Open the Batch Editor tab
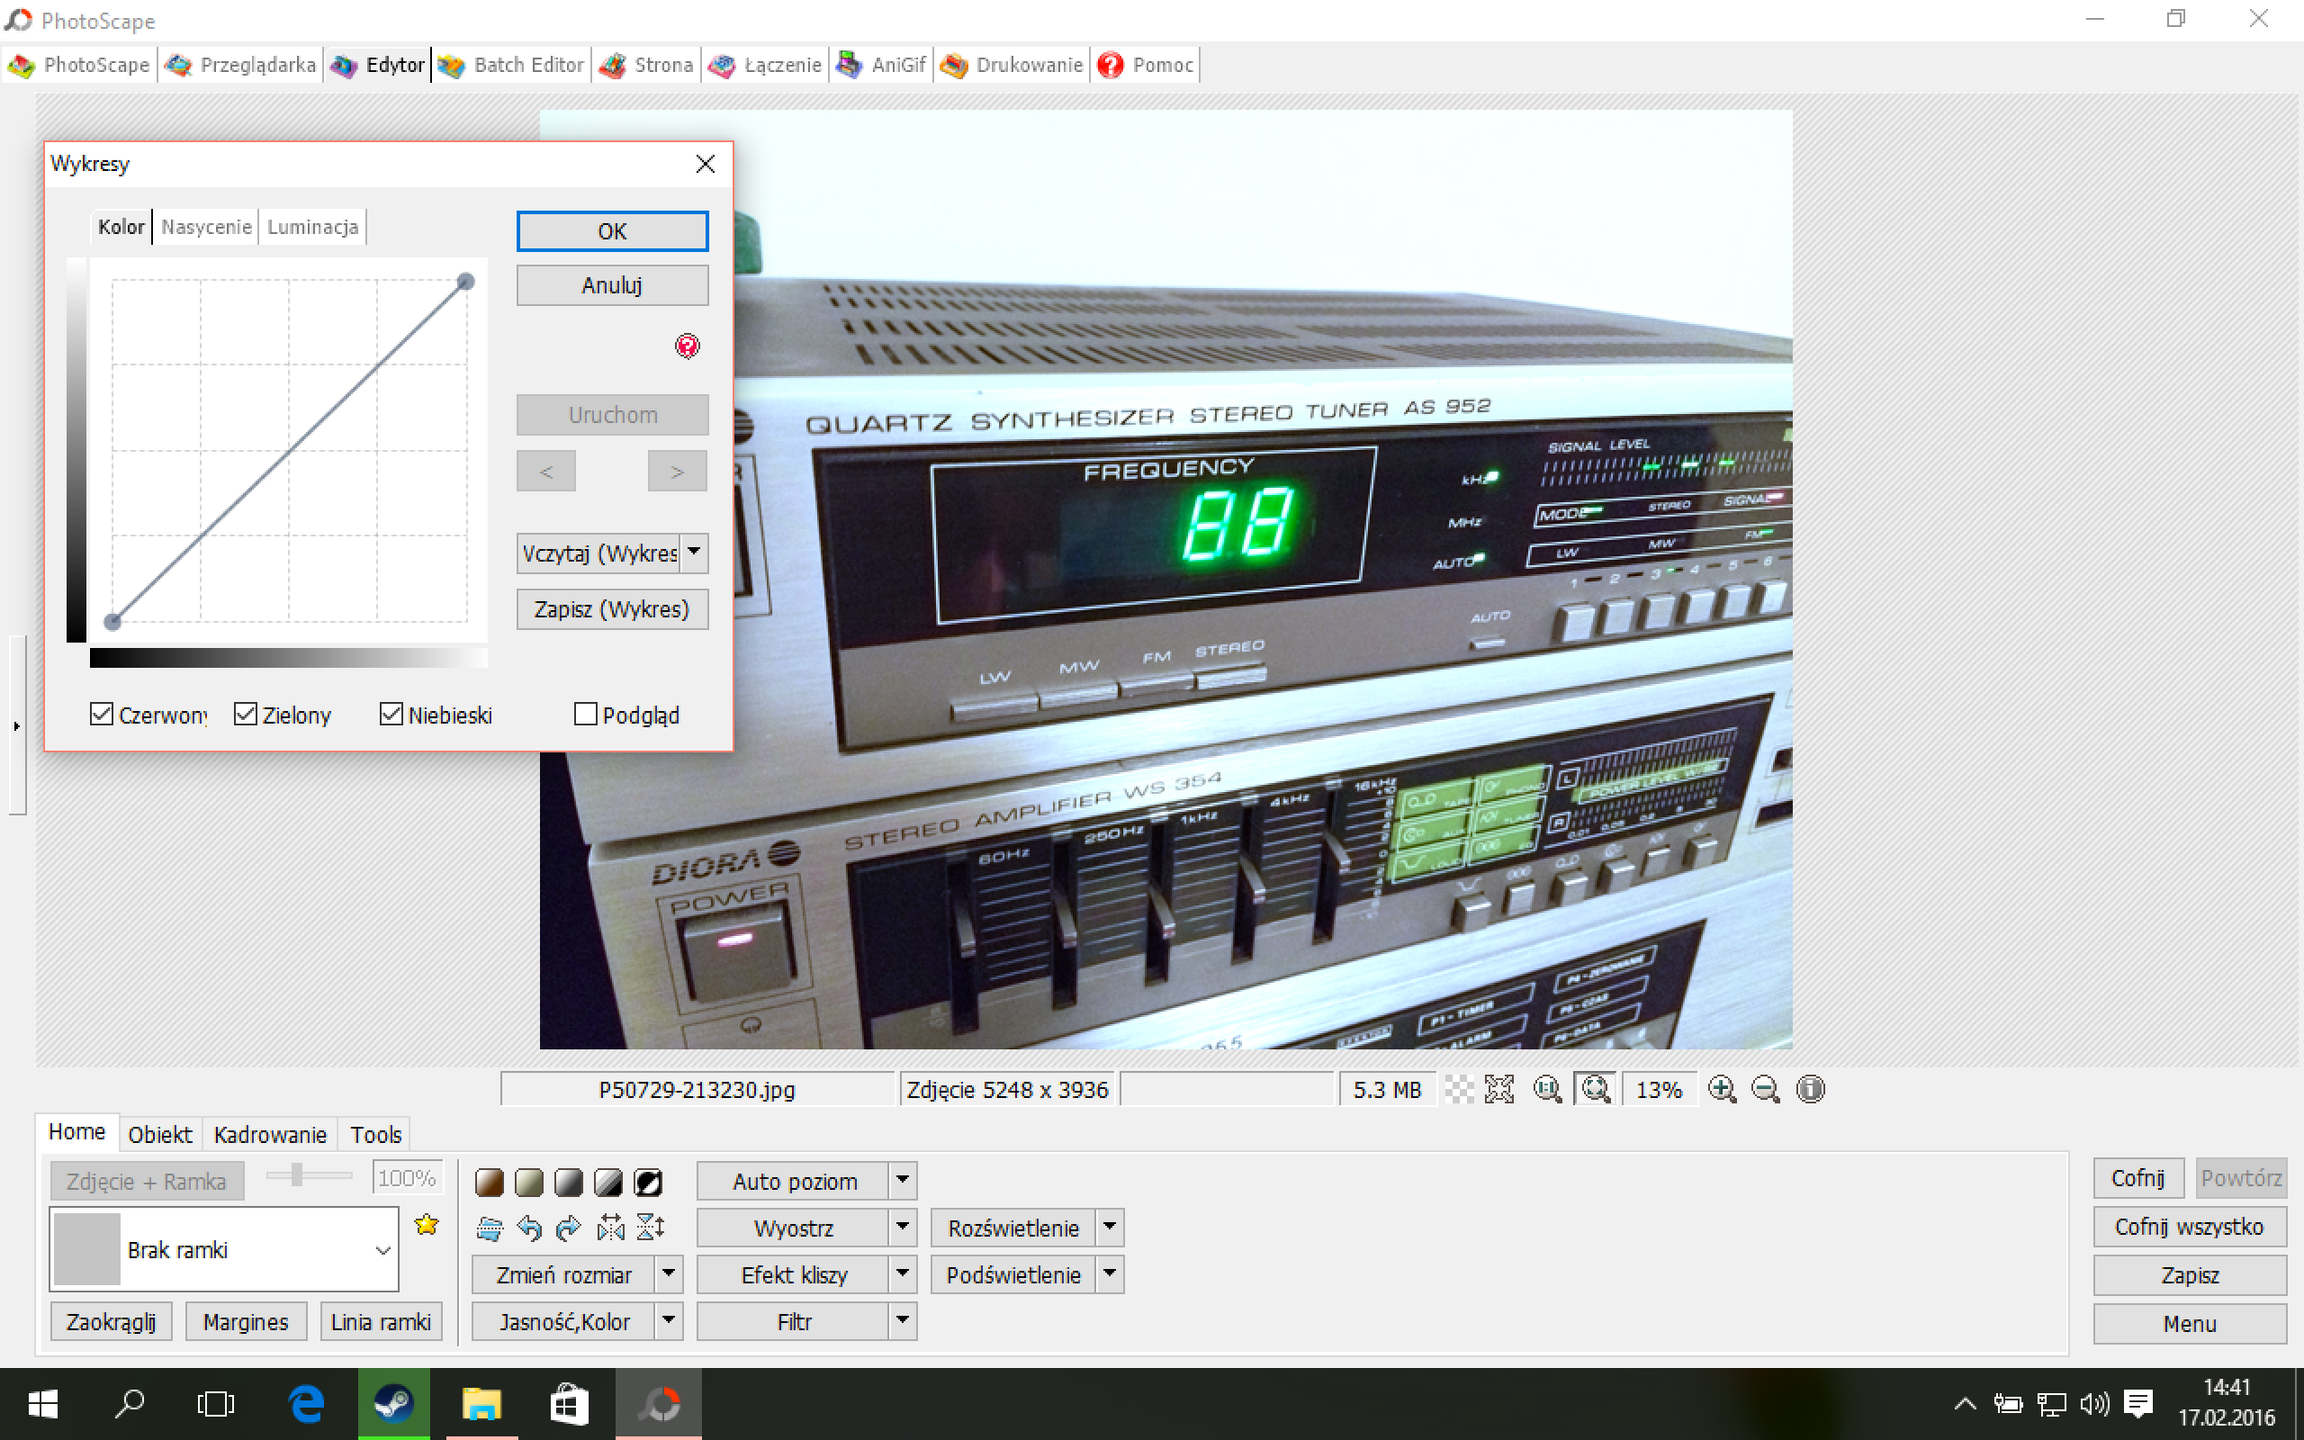 pyautogui.click(x=511, y=65)
